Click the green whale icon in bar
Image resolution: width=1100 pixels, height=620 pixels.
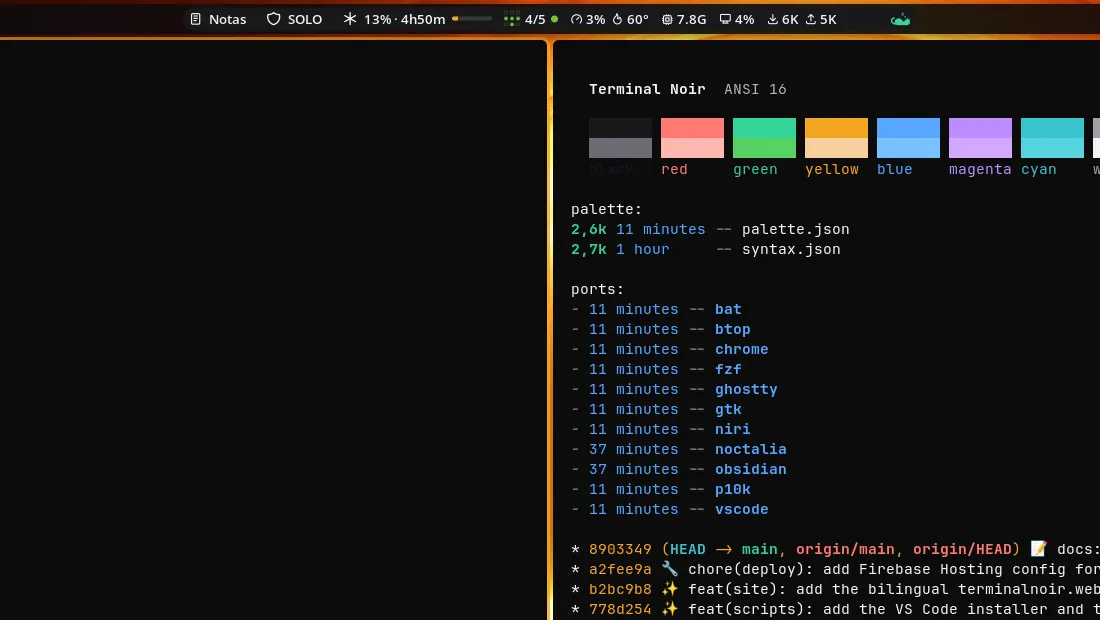tap(900, 20)
